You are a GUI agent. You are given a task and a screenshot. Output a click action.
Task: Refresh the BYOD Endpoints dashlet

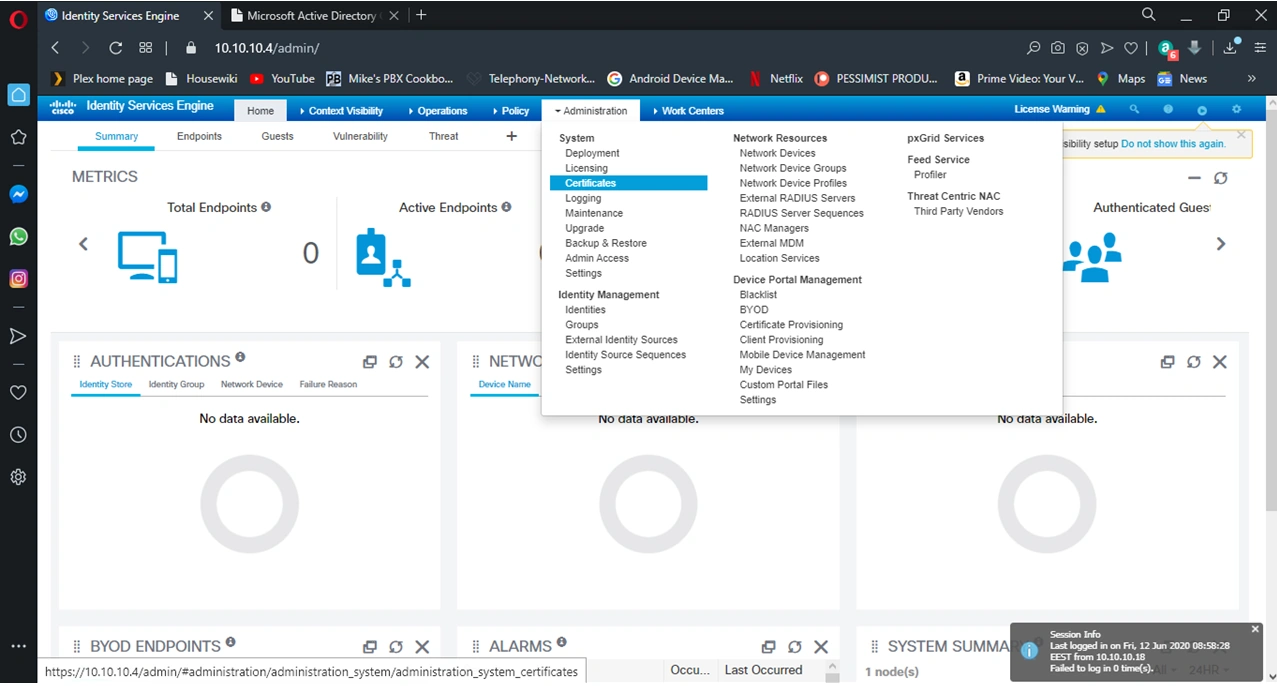tap(396, 647)
